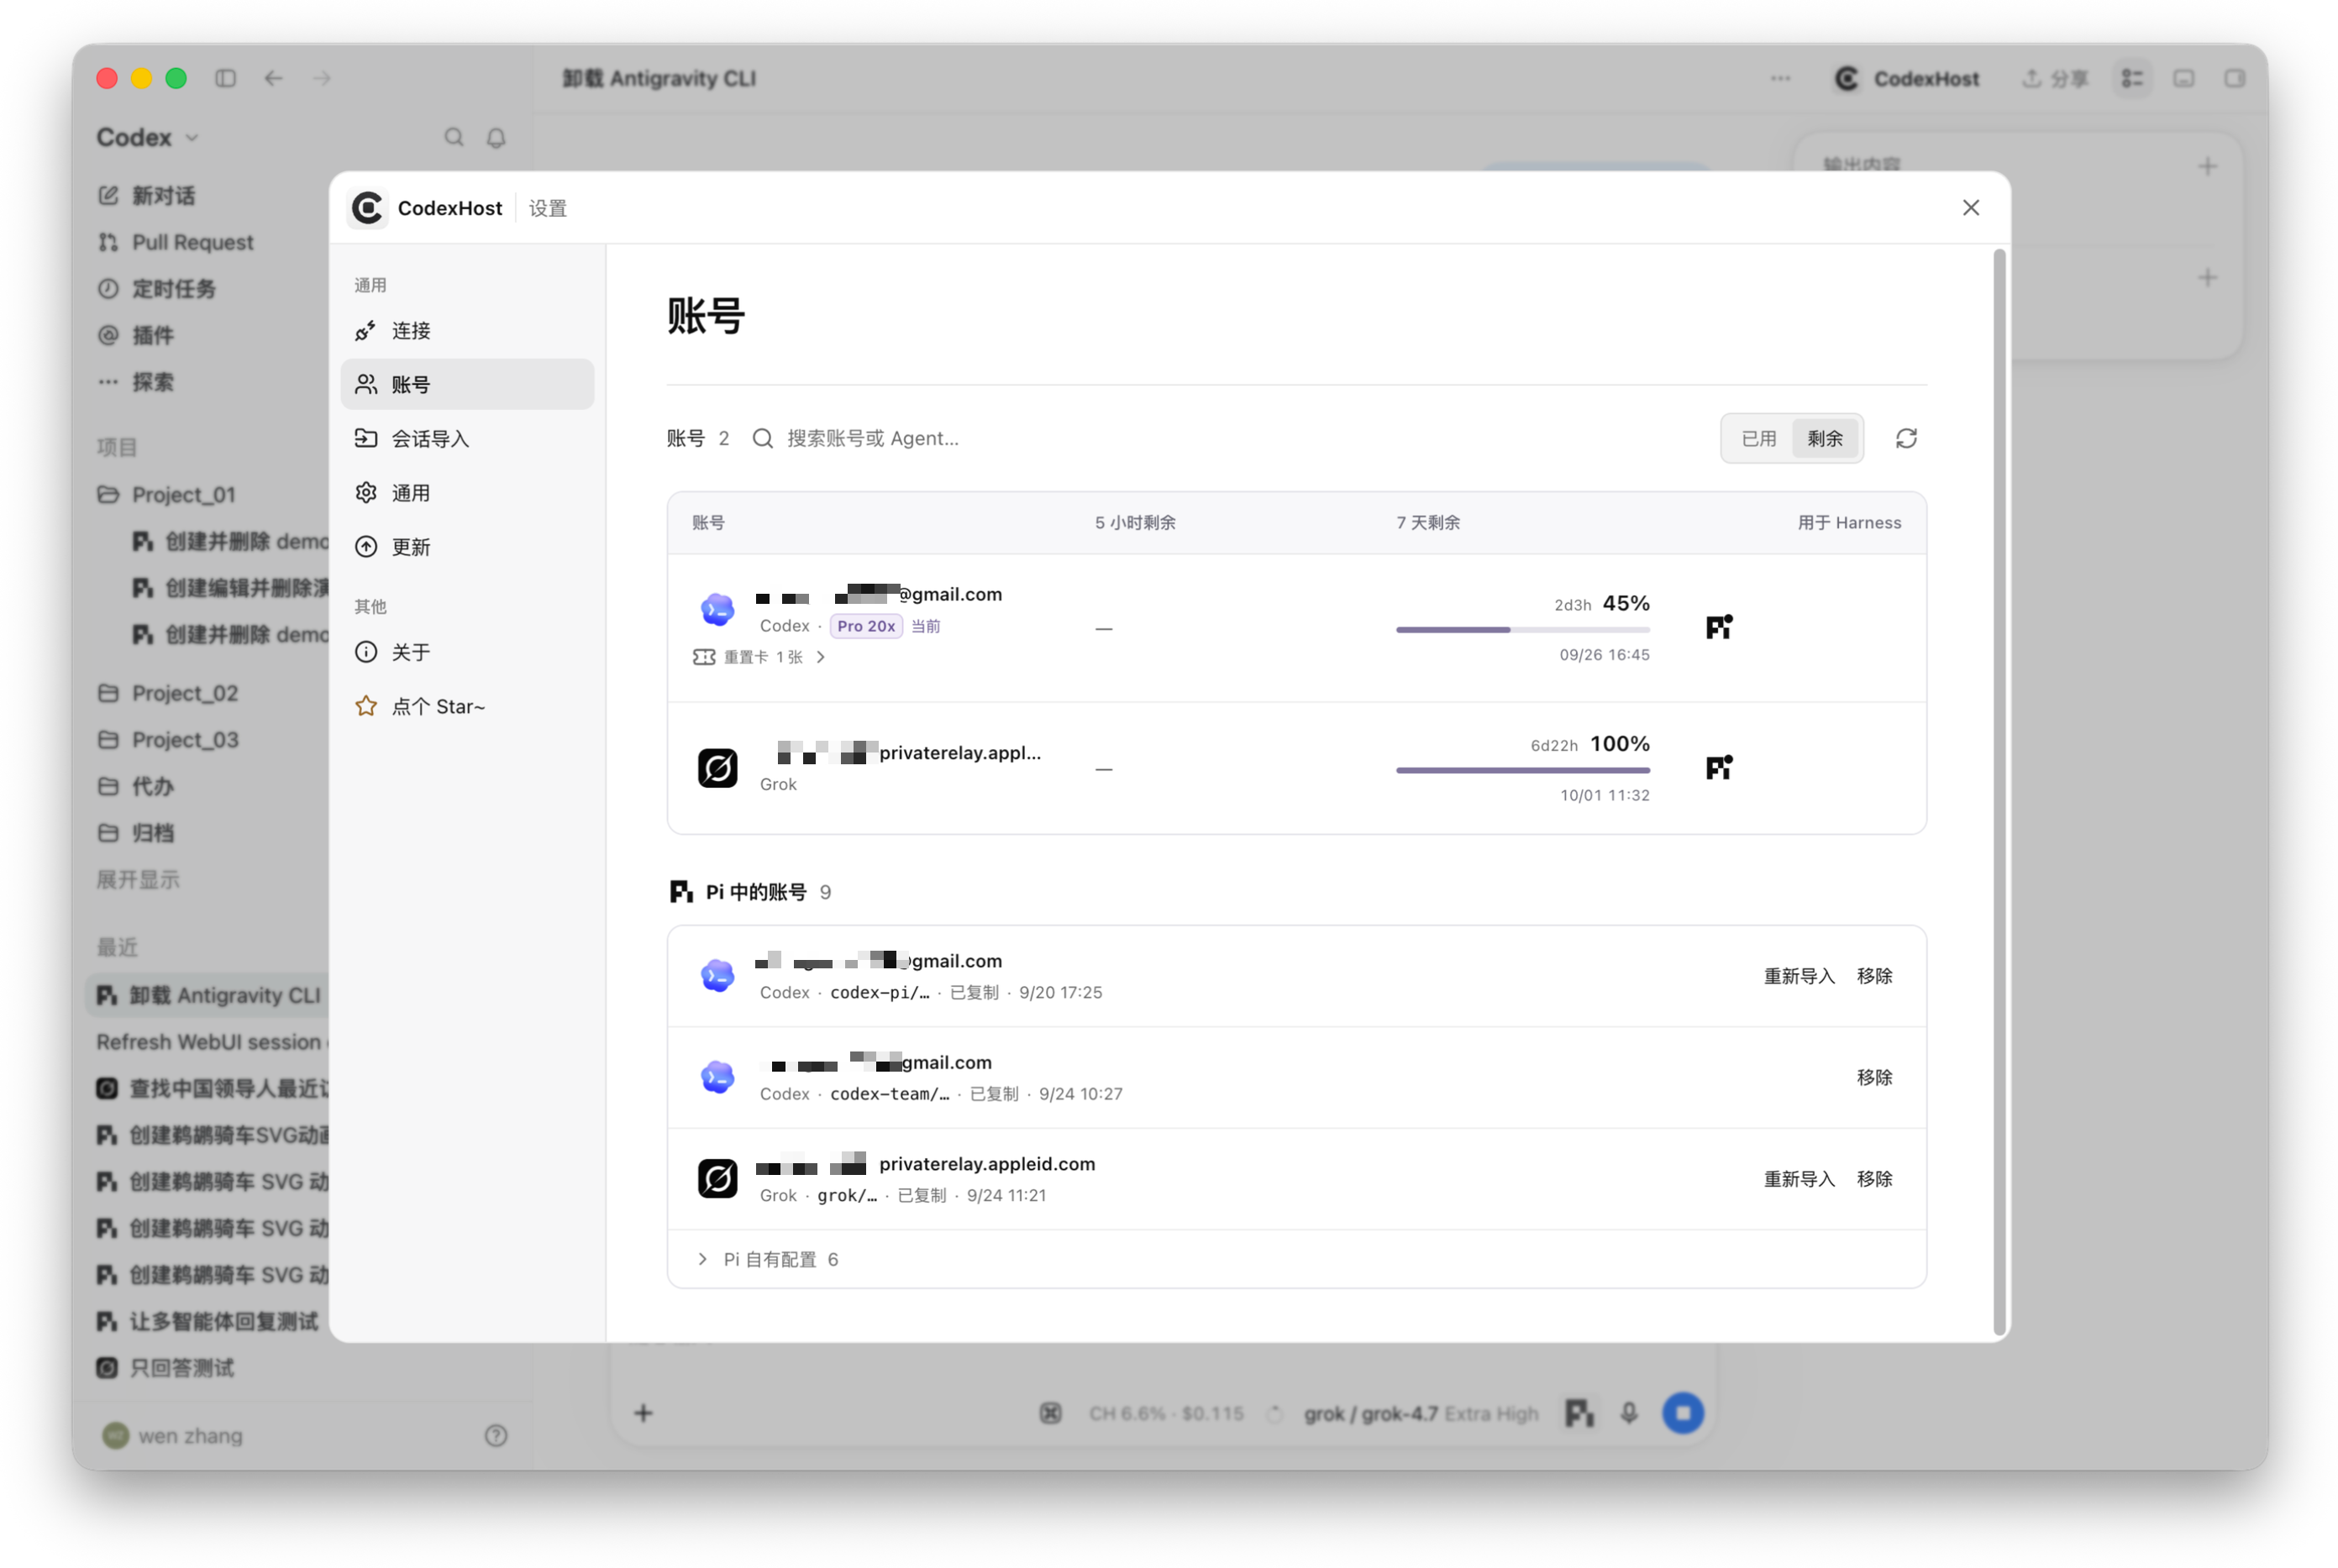Click the settings dialog vertical scrollbar
Image resolution: width=2338 pixels, height=1568 pixels.
[x=1999, y=792]
